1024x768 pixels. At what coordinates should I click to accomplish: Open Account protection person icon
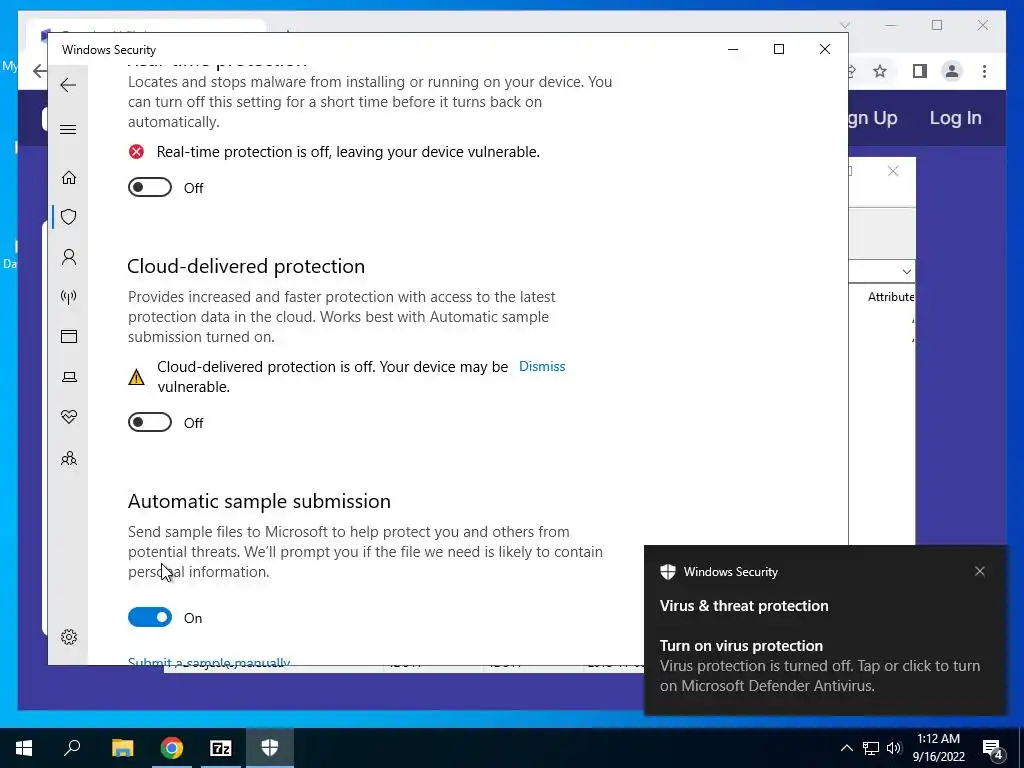(69, 257)
